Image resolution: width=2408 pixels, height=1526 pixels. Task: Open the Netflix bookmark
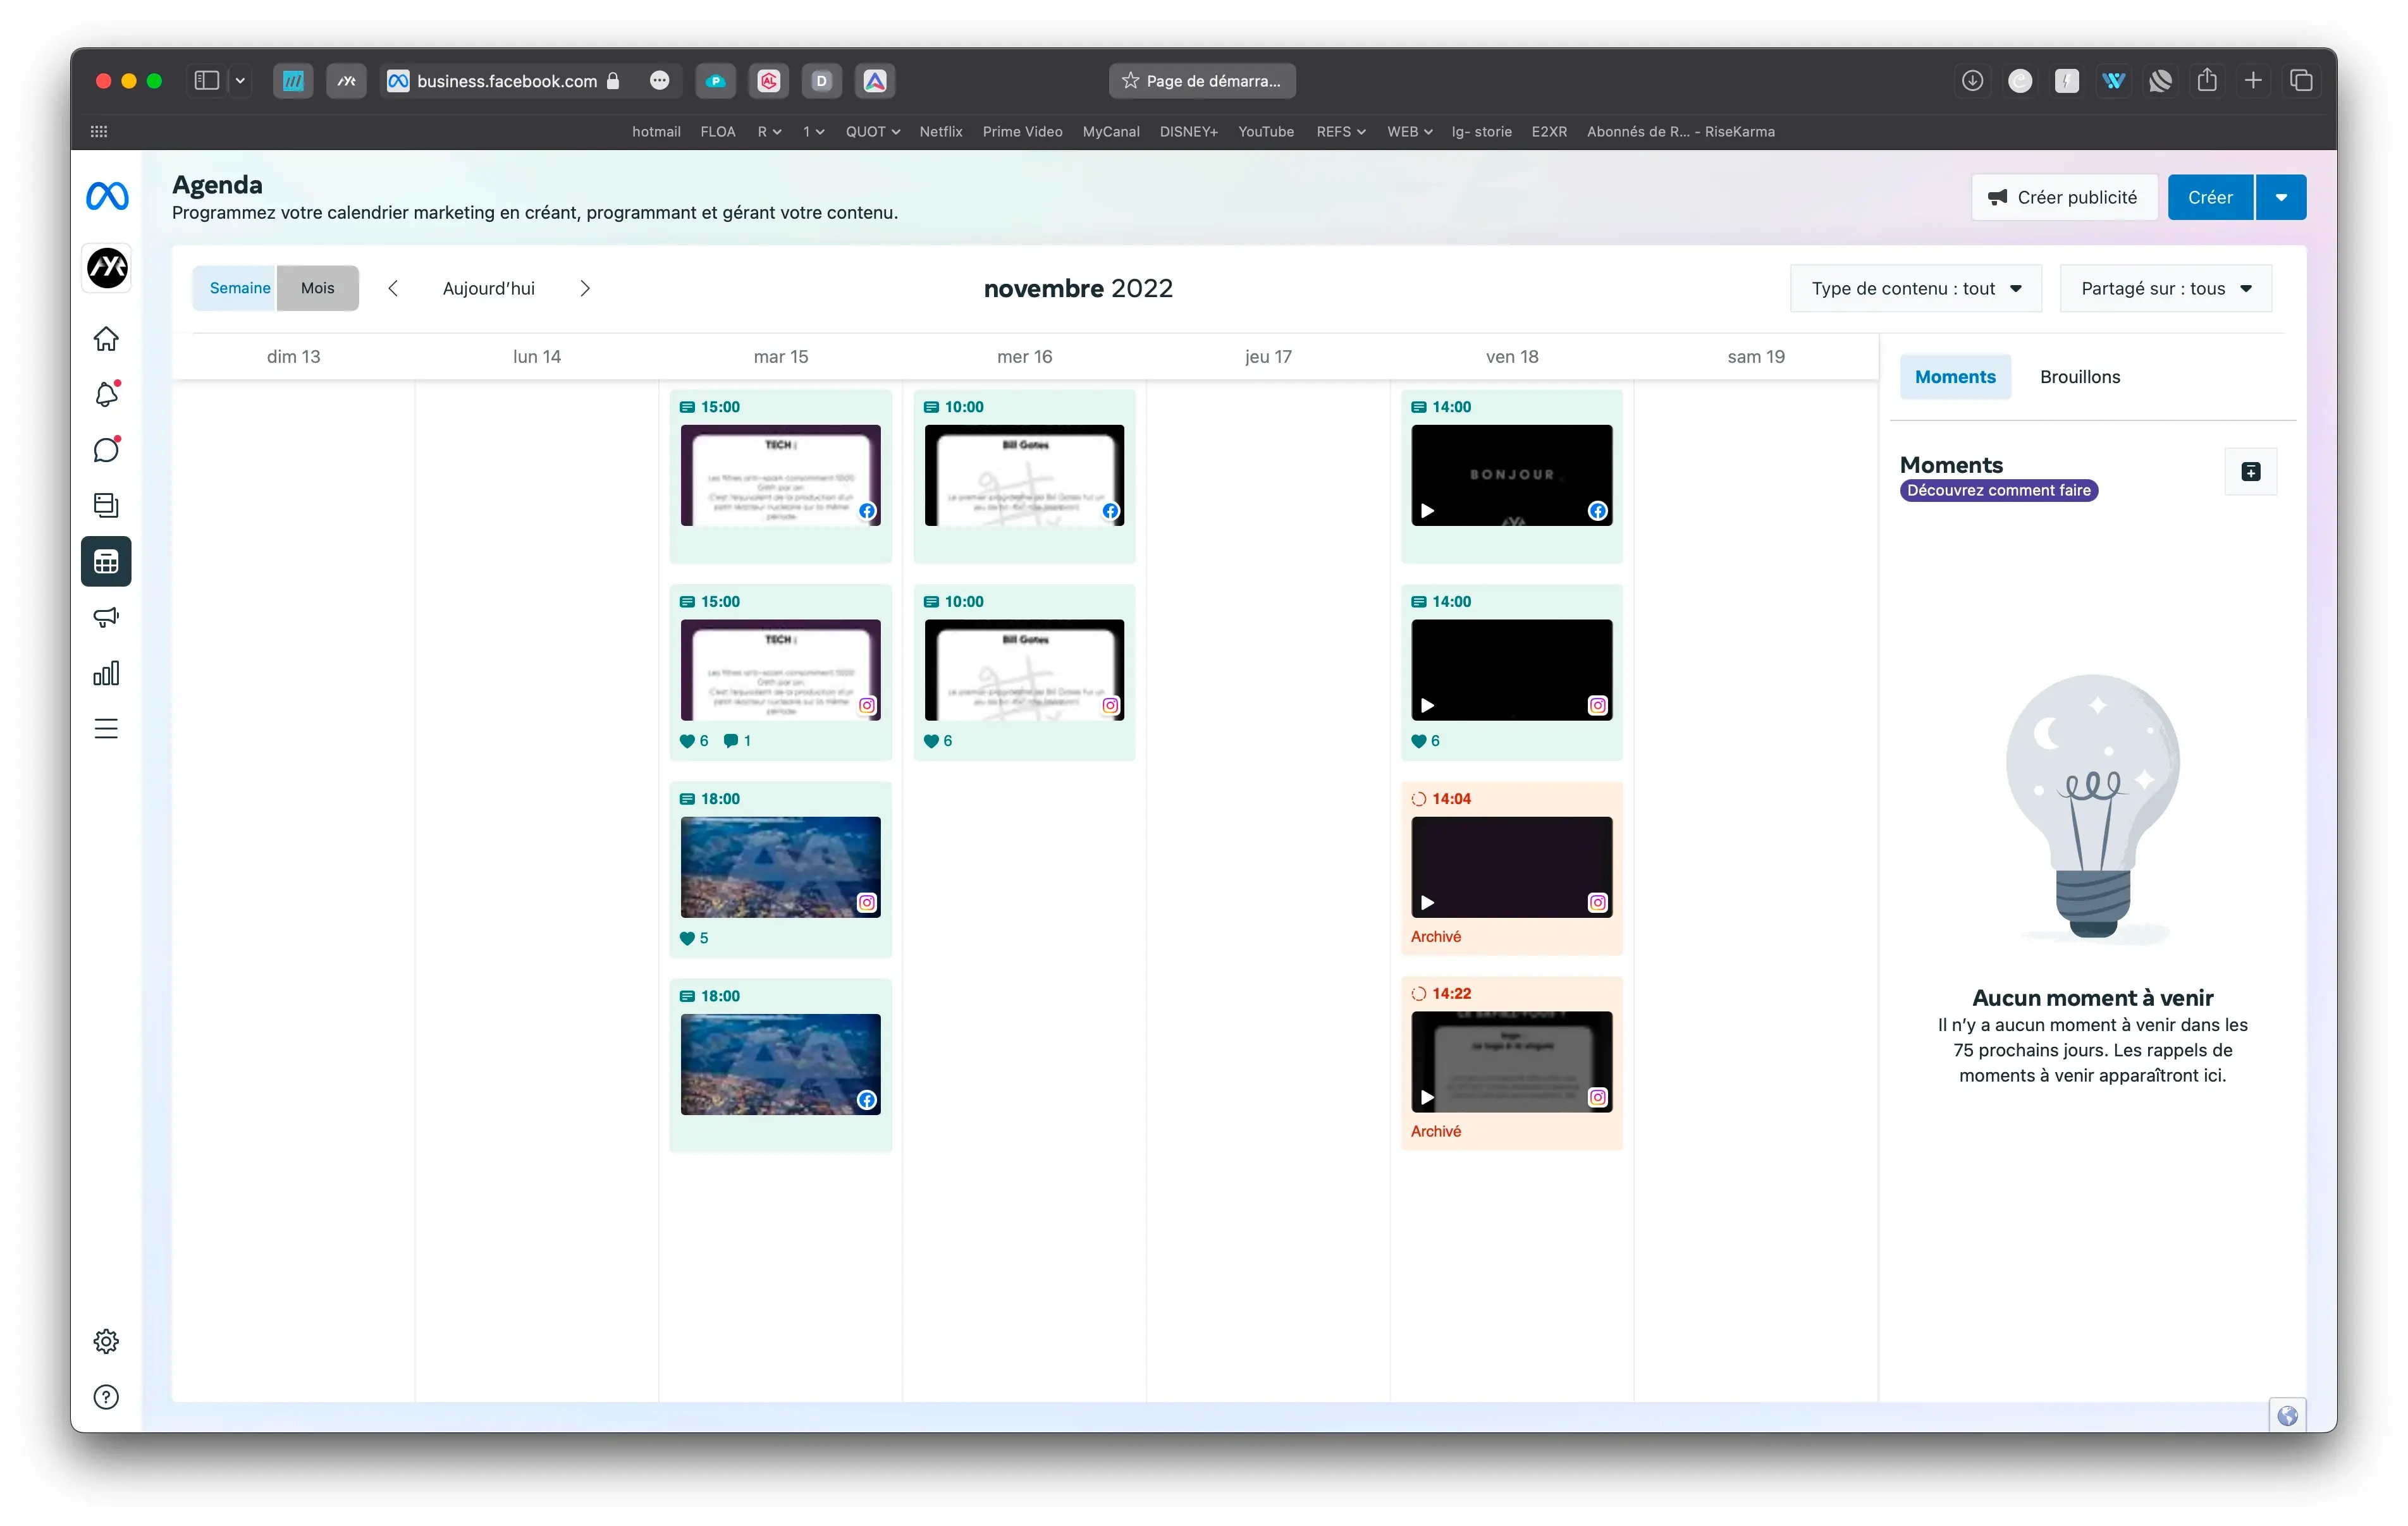[x=941, y=131]
